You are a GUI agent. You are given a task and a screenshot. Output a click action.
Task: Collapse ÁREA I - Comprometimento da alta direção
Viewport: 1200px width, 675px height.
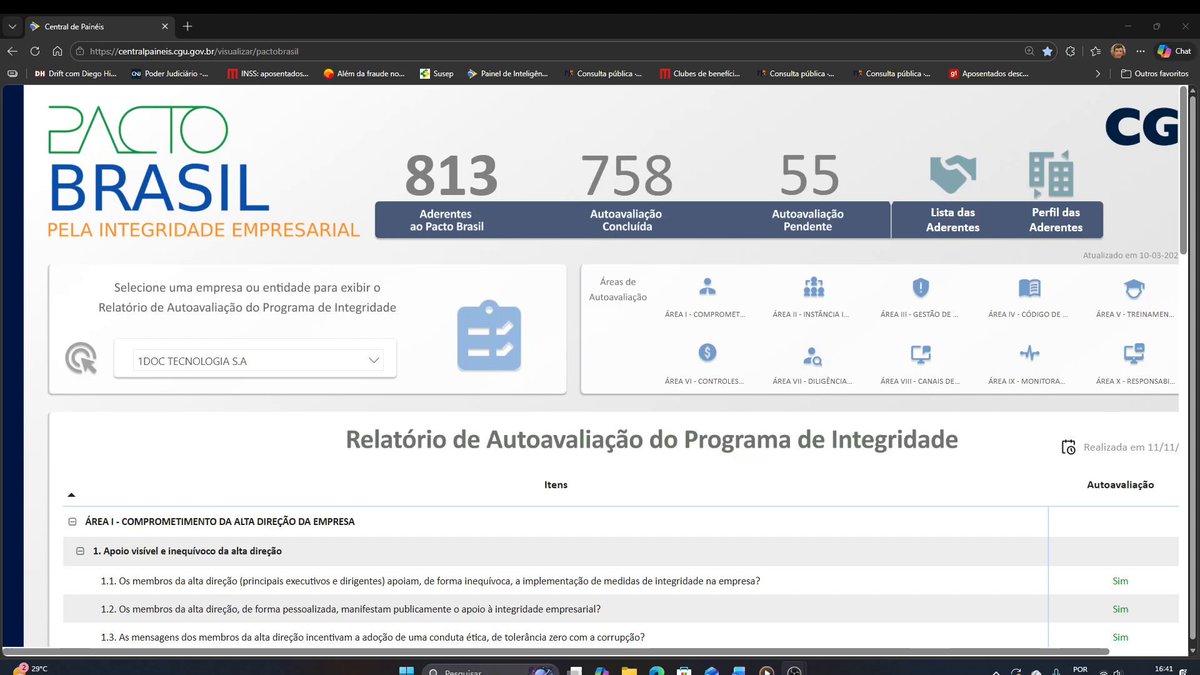click(x=72, y=522)
